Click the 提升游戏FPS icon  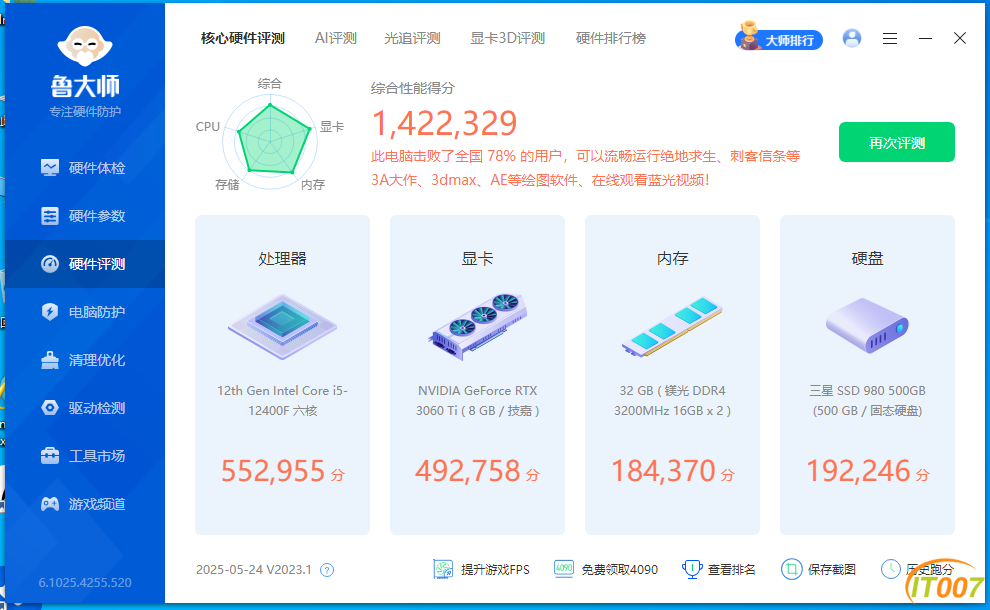(443, 569)
